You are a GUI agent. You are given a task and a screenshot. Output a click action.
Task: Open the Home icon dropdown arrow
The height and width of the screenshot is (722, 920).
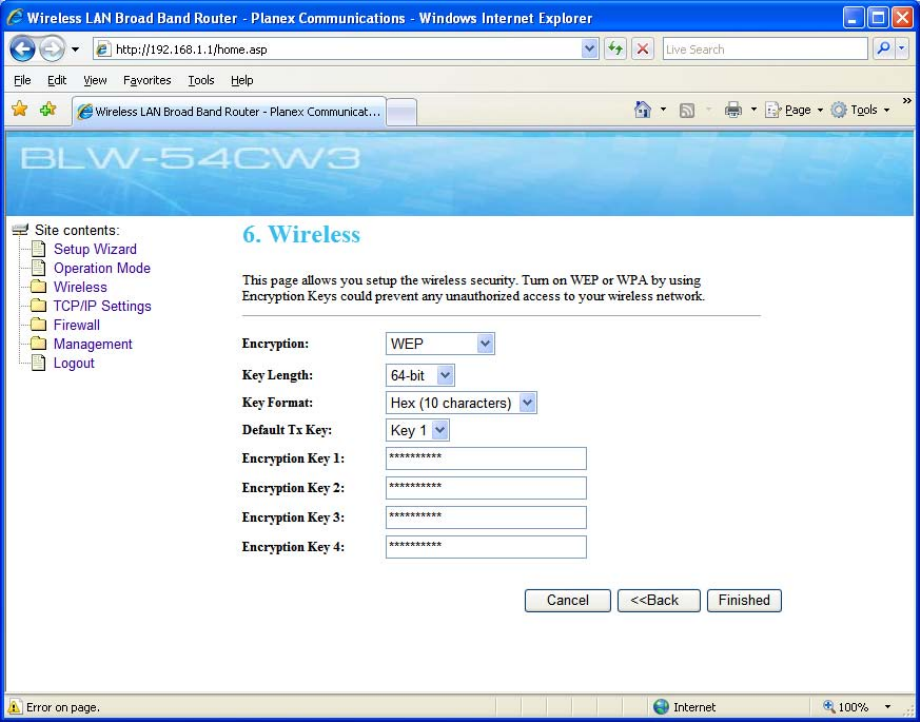pos(663,110)
